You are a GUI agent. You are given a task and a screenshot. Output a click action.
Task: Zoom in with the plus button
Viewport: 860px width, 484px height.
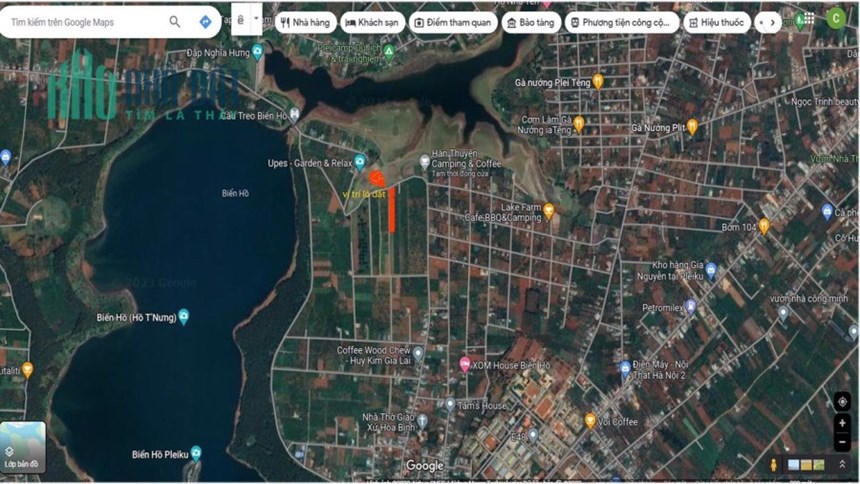tap(842, 423)
